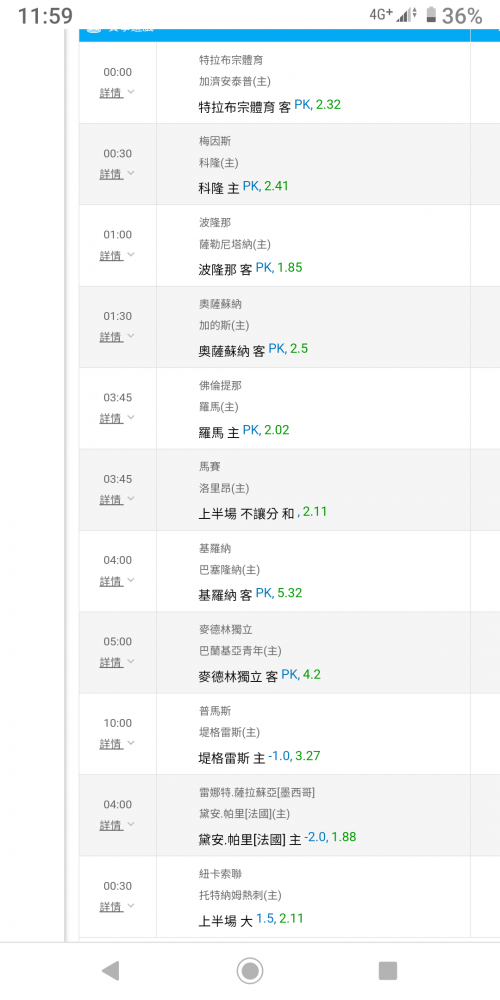
Task: Tap the Android home circle icon
Action: (x=250, y=971)
